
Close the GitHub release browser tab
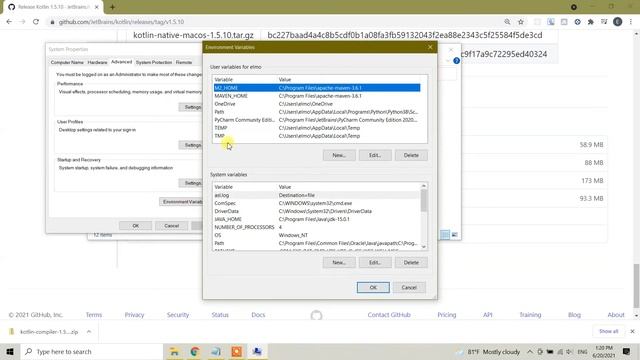97,7
